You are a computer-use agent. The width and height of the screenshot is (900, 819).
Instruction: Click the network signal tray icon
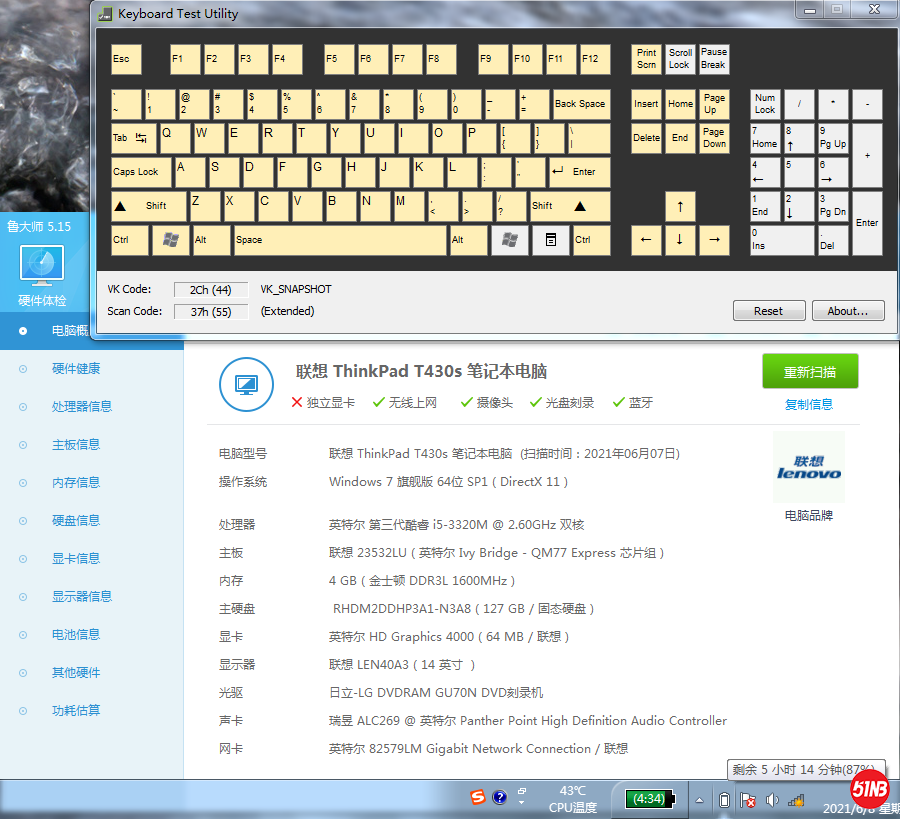point(796,800)
